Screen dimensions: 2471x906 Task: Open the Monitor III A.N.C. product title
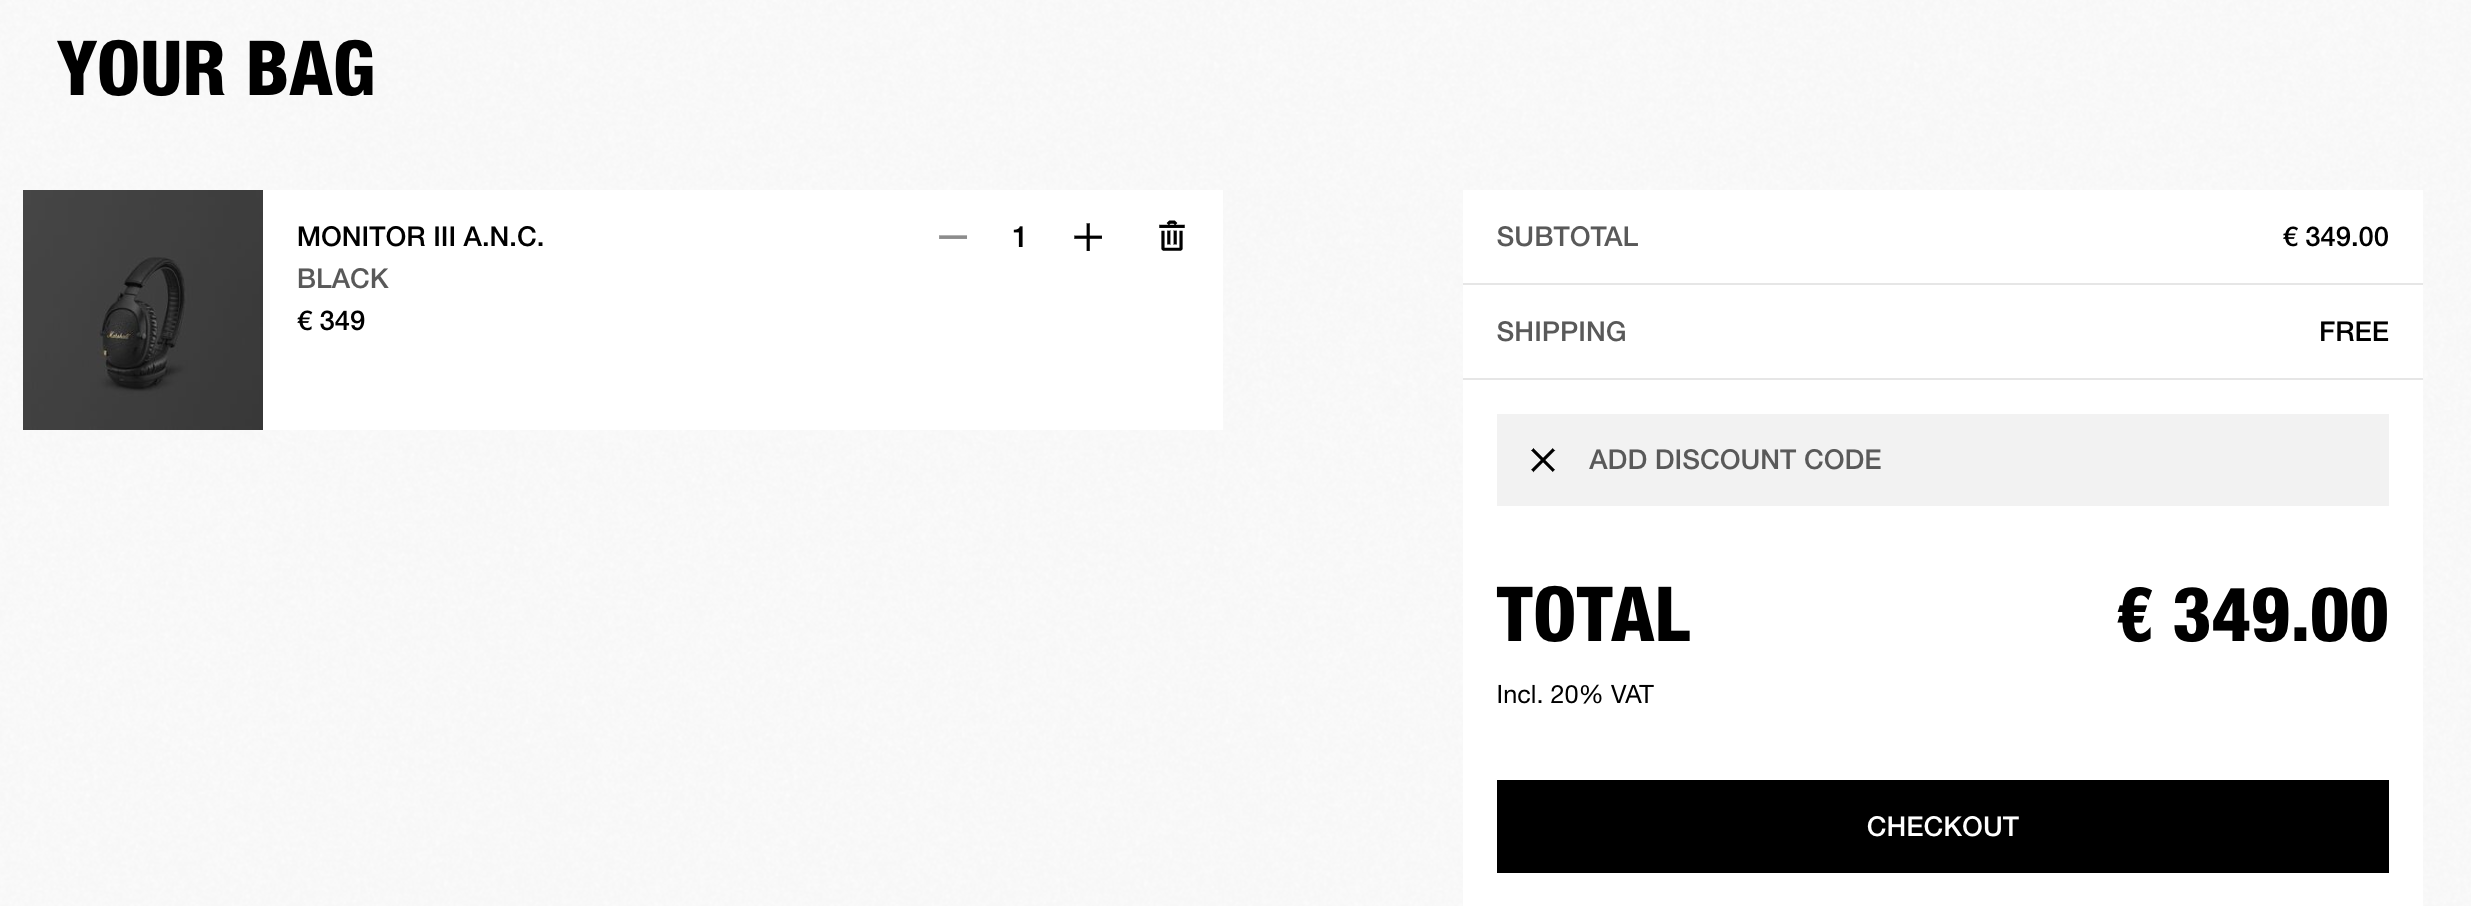point(420,237)
